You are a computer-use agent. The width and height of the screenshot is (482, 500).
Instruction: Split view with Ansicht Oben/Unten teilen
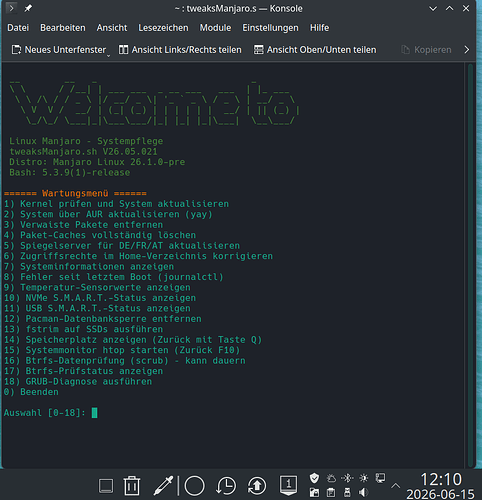click(x=315, y=50)
